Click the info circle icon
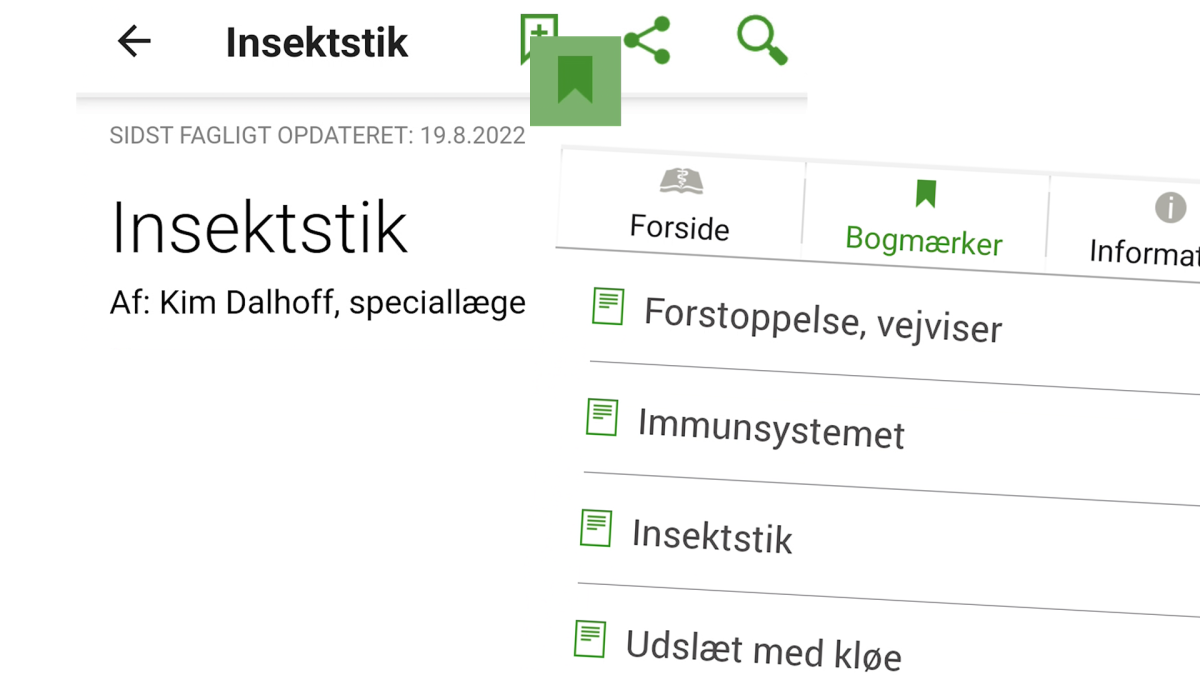 click(1170, 208)
